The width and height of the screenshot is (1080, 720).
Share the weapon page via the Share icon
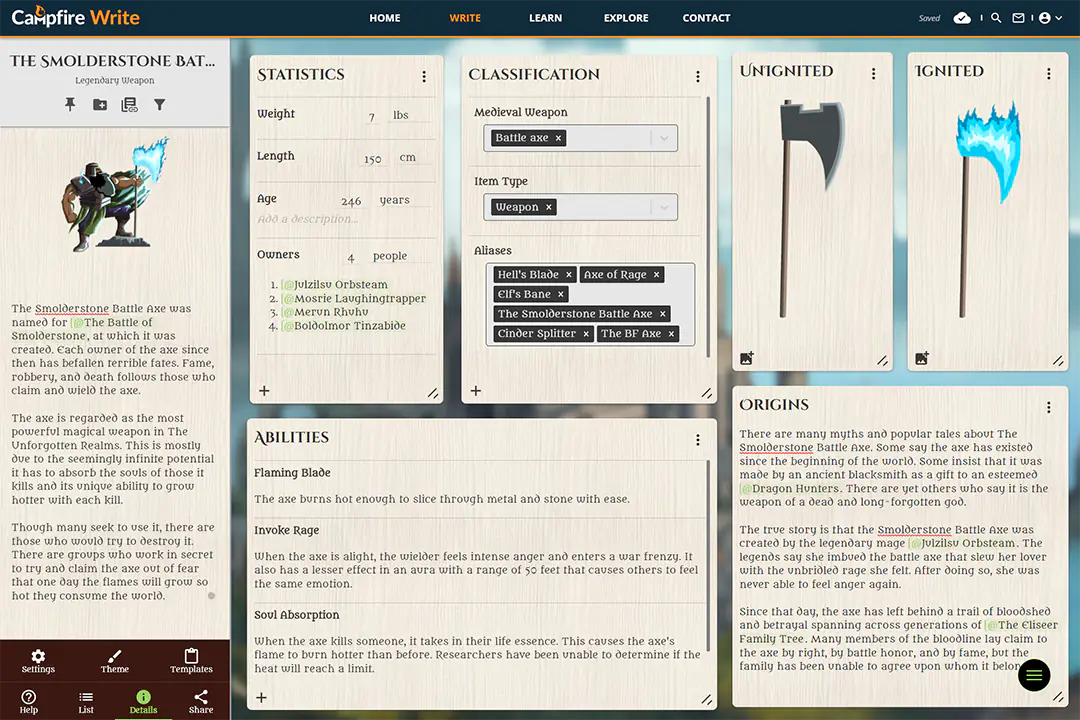[200, 700]
